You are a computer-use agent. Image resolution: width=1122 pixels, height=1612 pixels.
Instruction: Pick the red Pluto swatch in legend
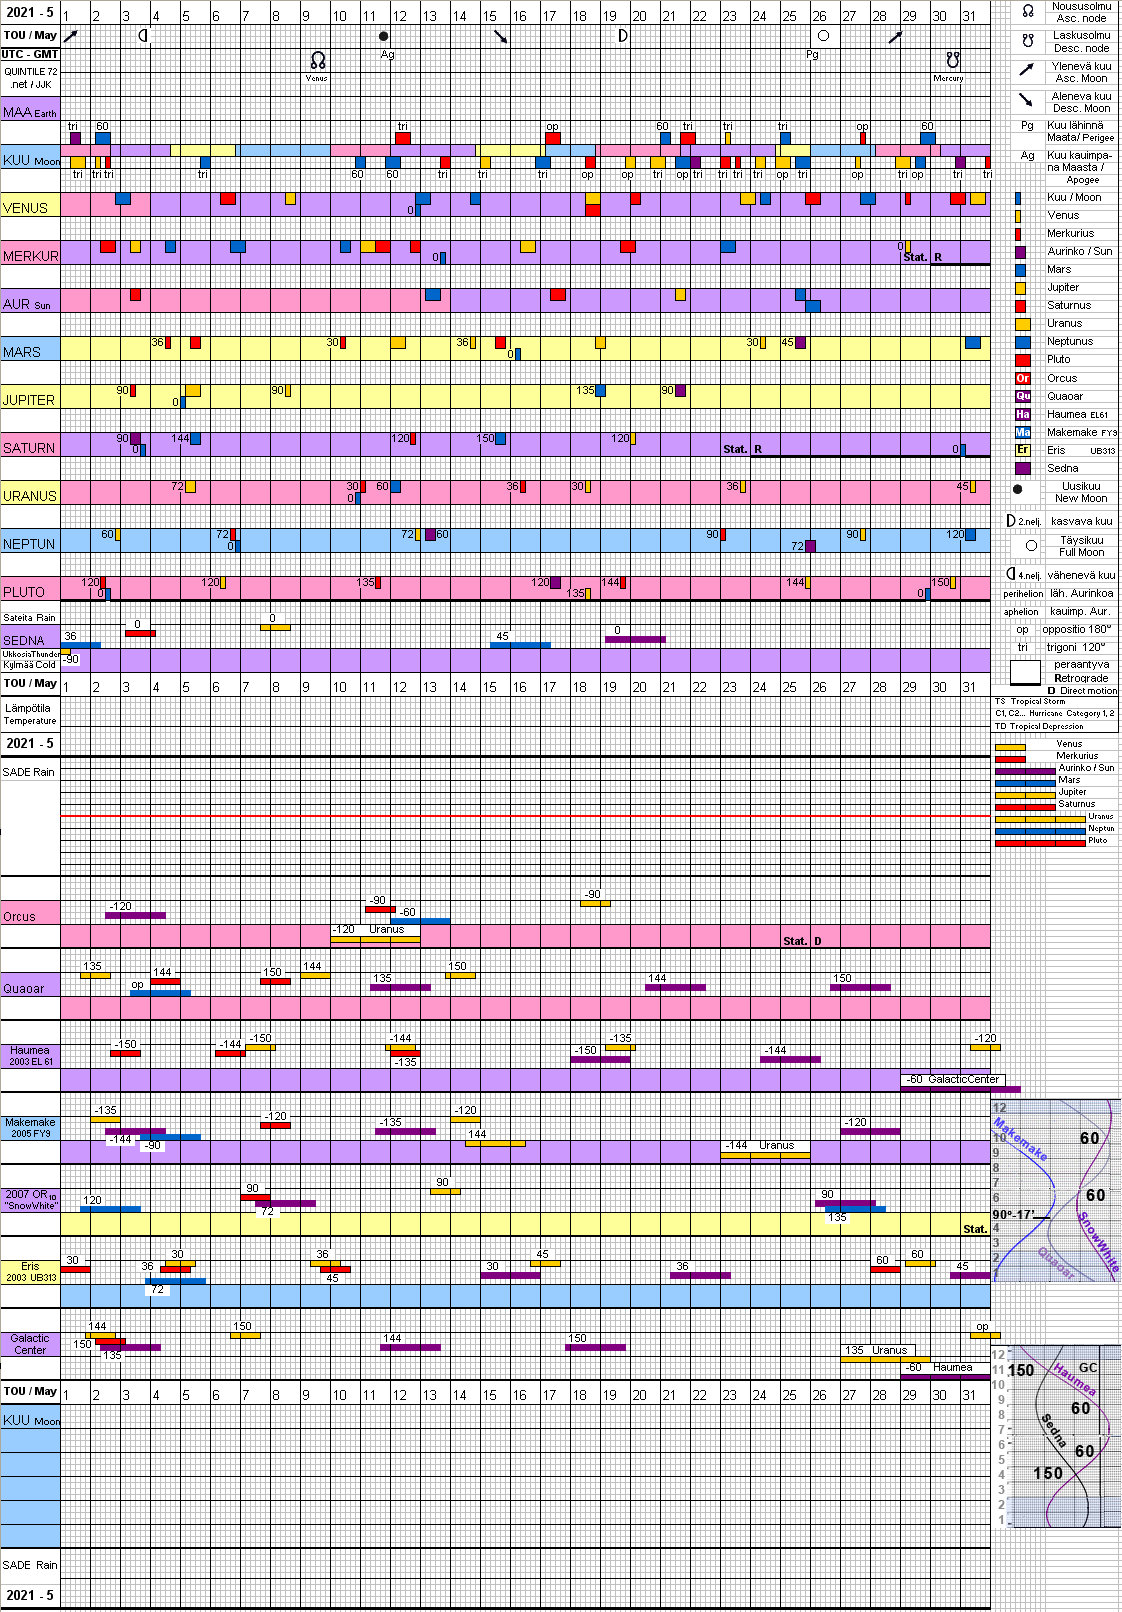pos(1022,360)
